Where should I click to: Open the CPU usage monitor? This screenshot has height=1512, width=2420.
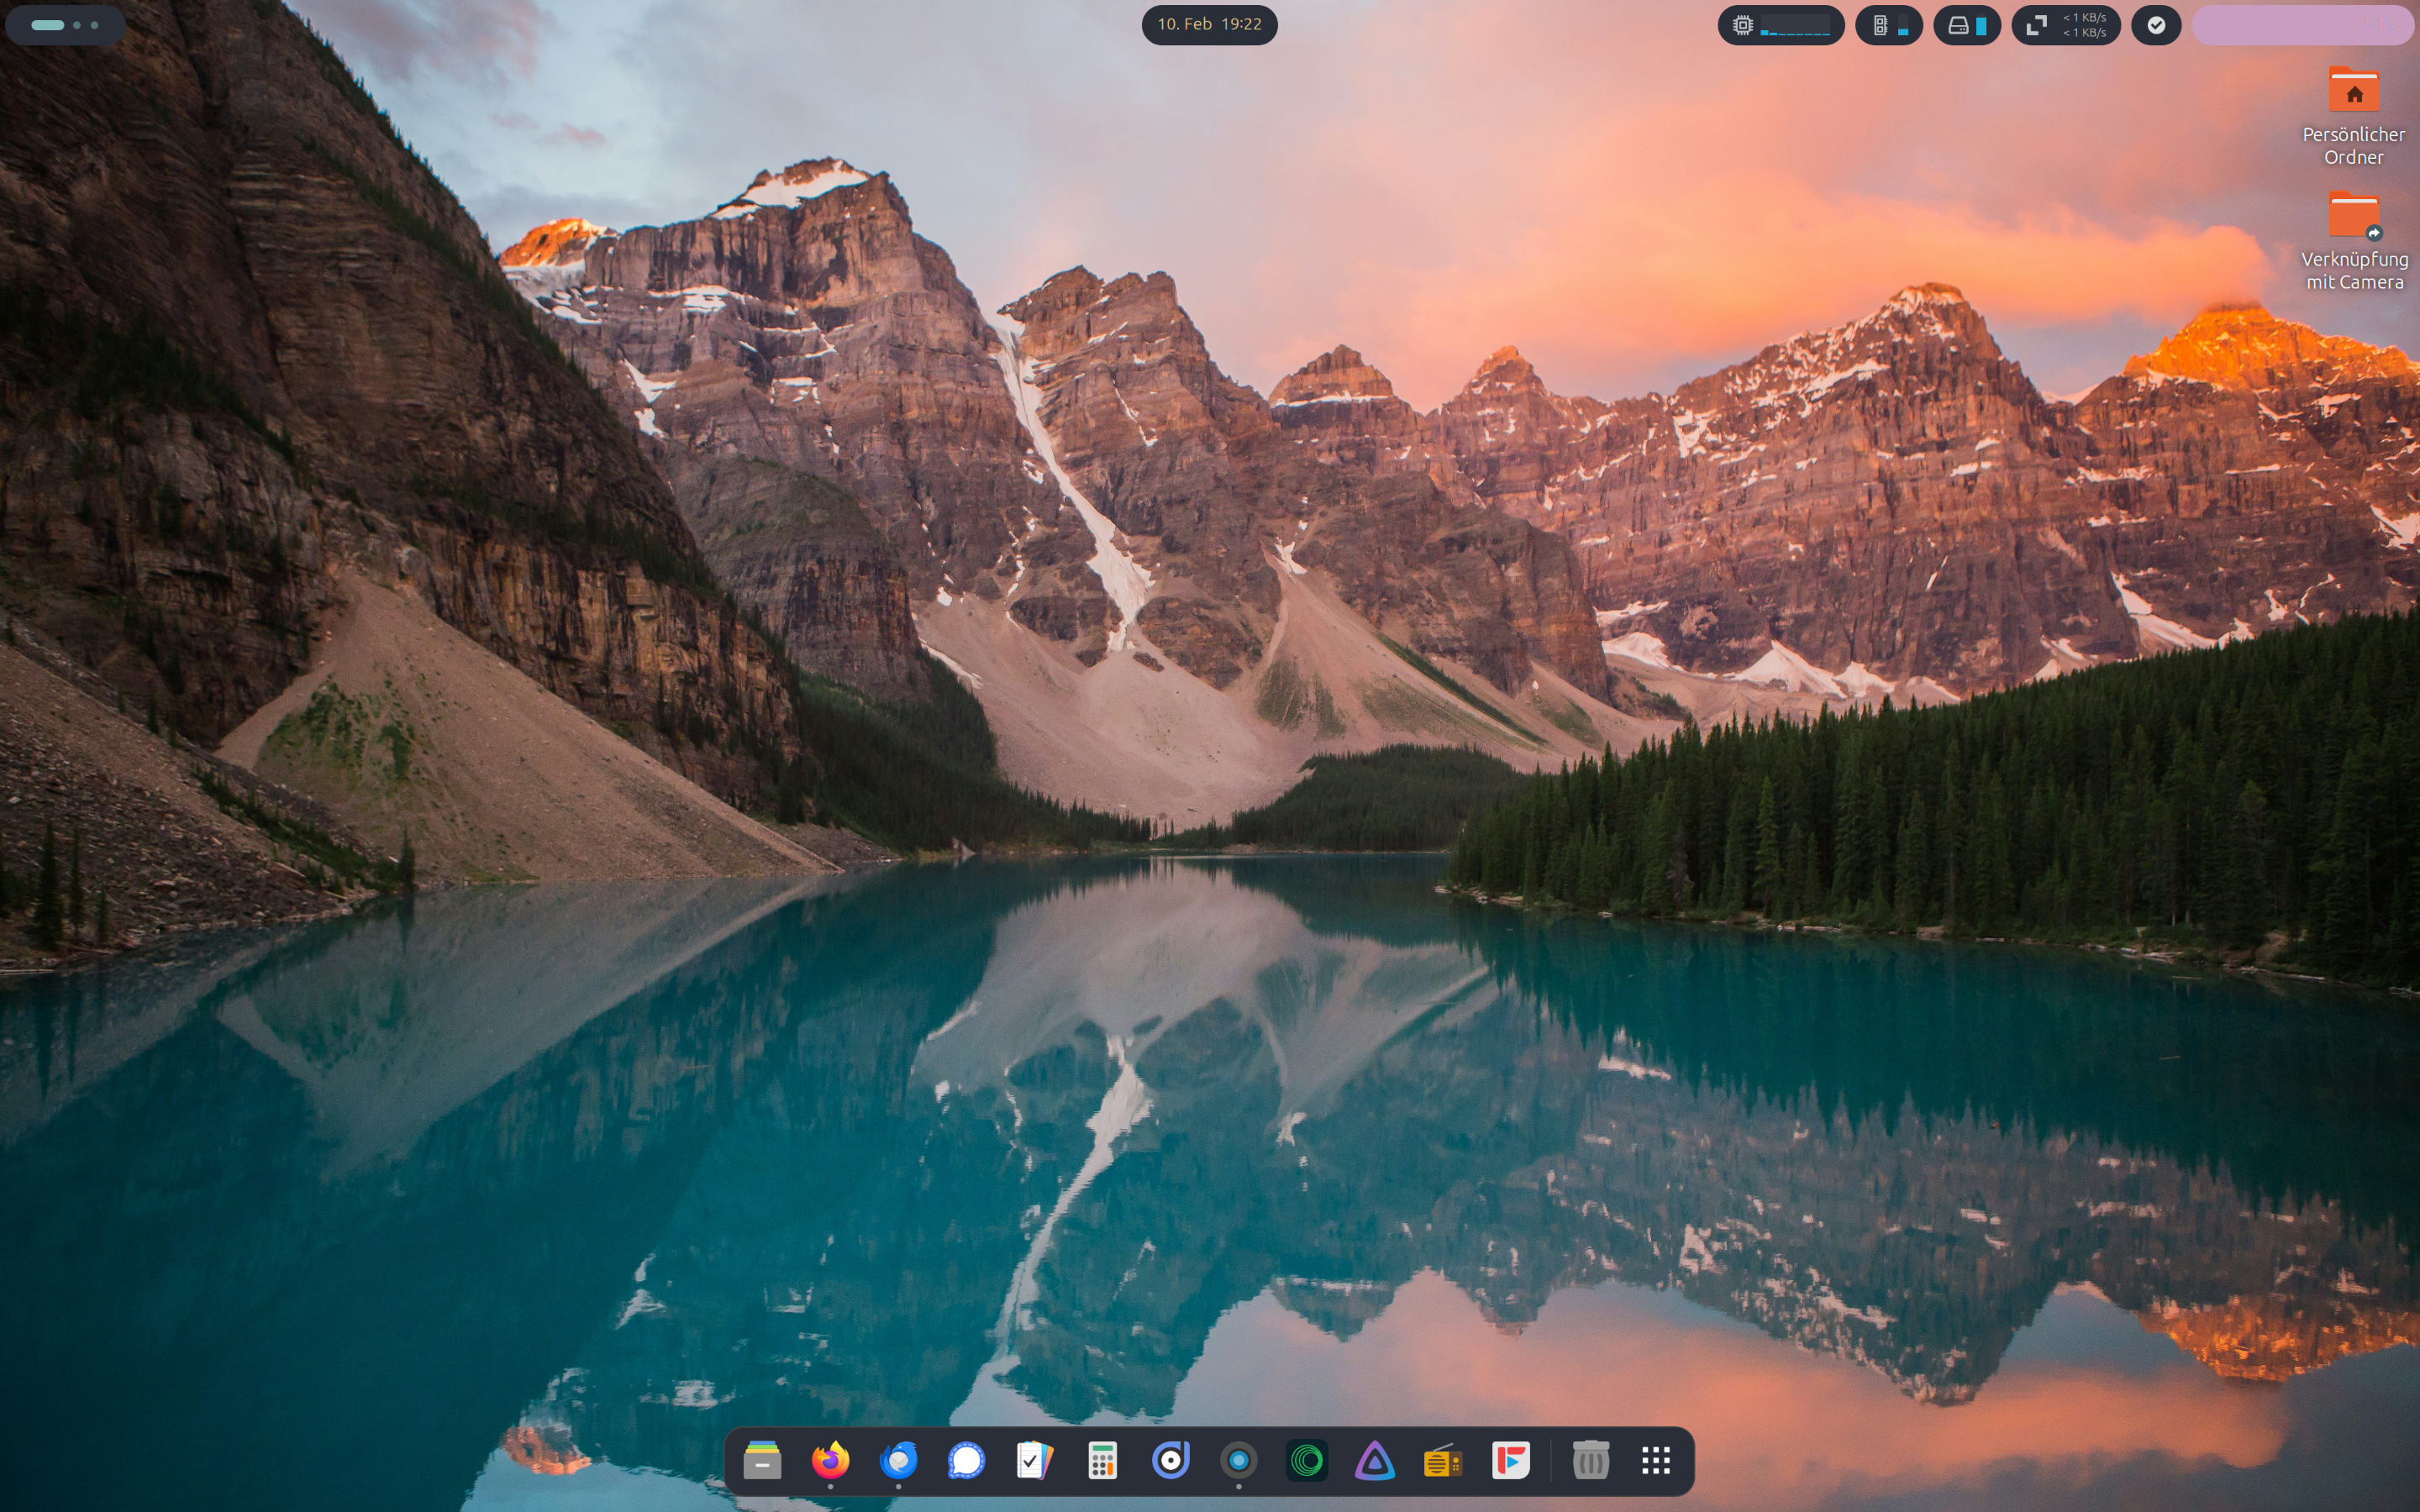coord(1781,25)
